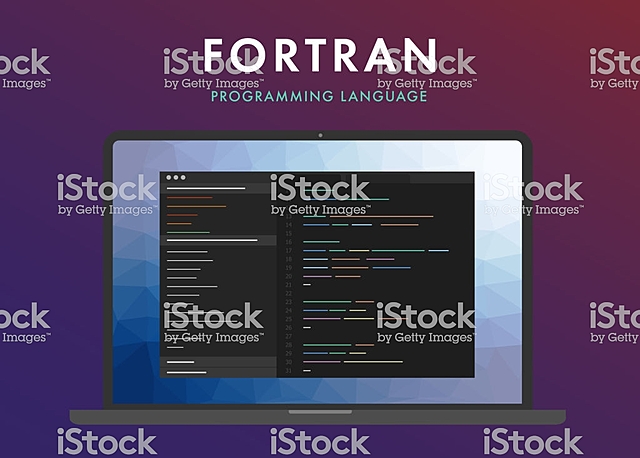Click the third window dot in the editor
Viewport: 640px width, 458px height.
point(183,178)
